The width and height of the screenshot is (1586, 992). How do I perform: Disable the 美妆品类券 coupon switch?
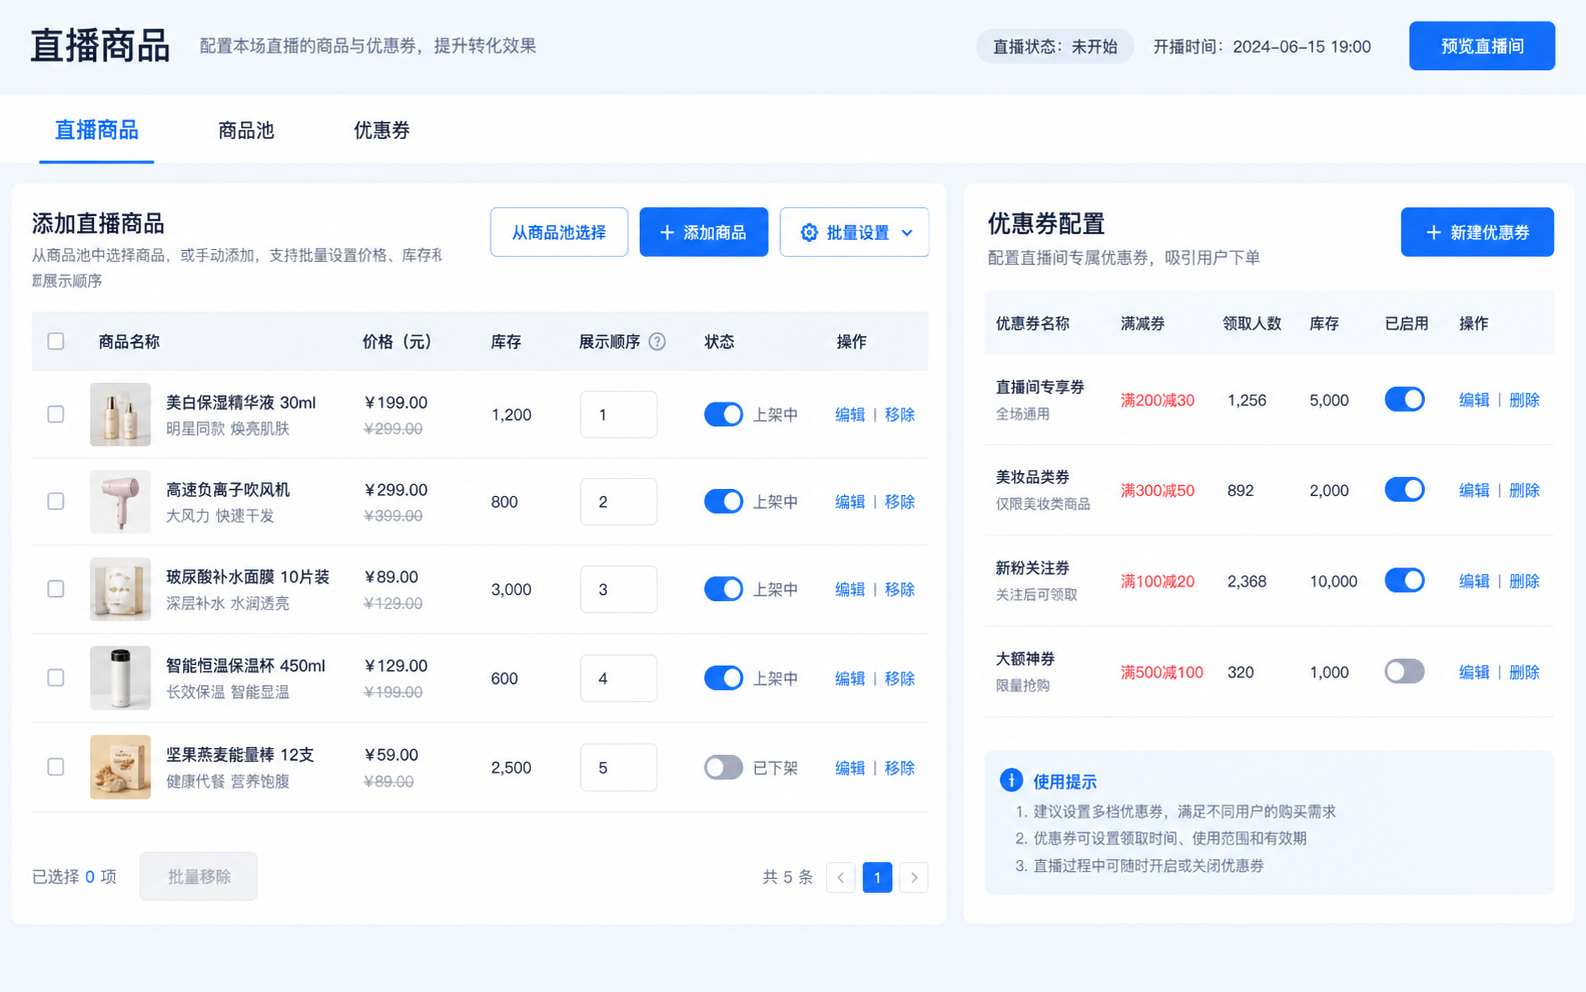pyautogui.click(x=1405, y=490)
